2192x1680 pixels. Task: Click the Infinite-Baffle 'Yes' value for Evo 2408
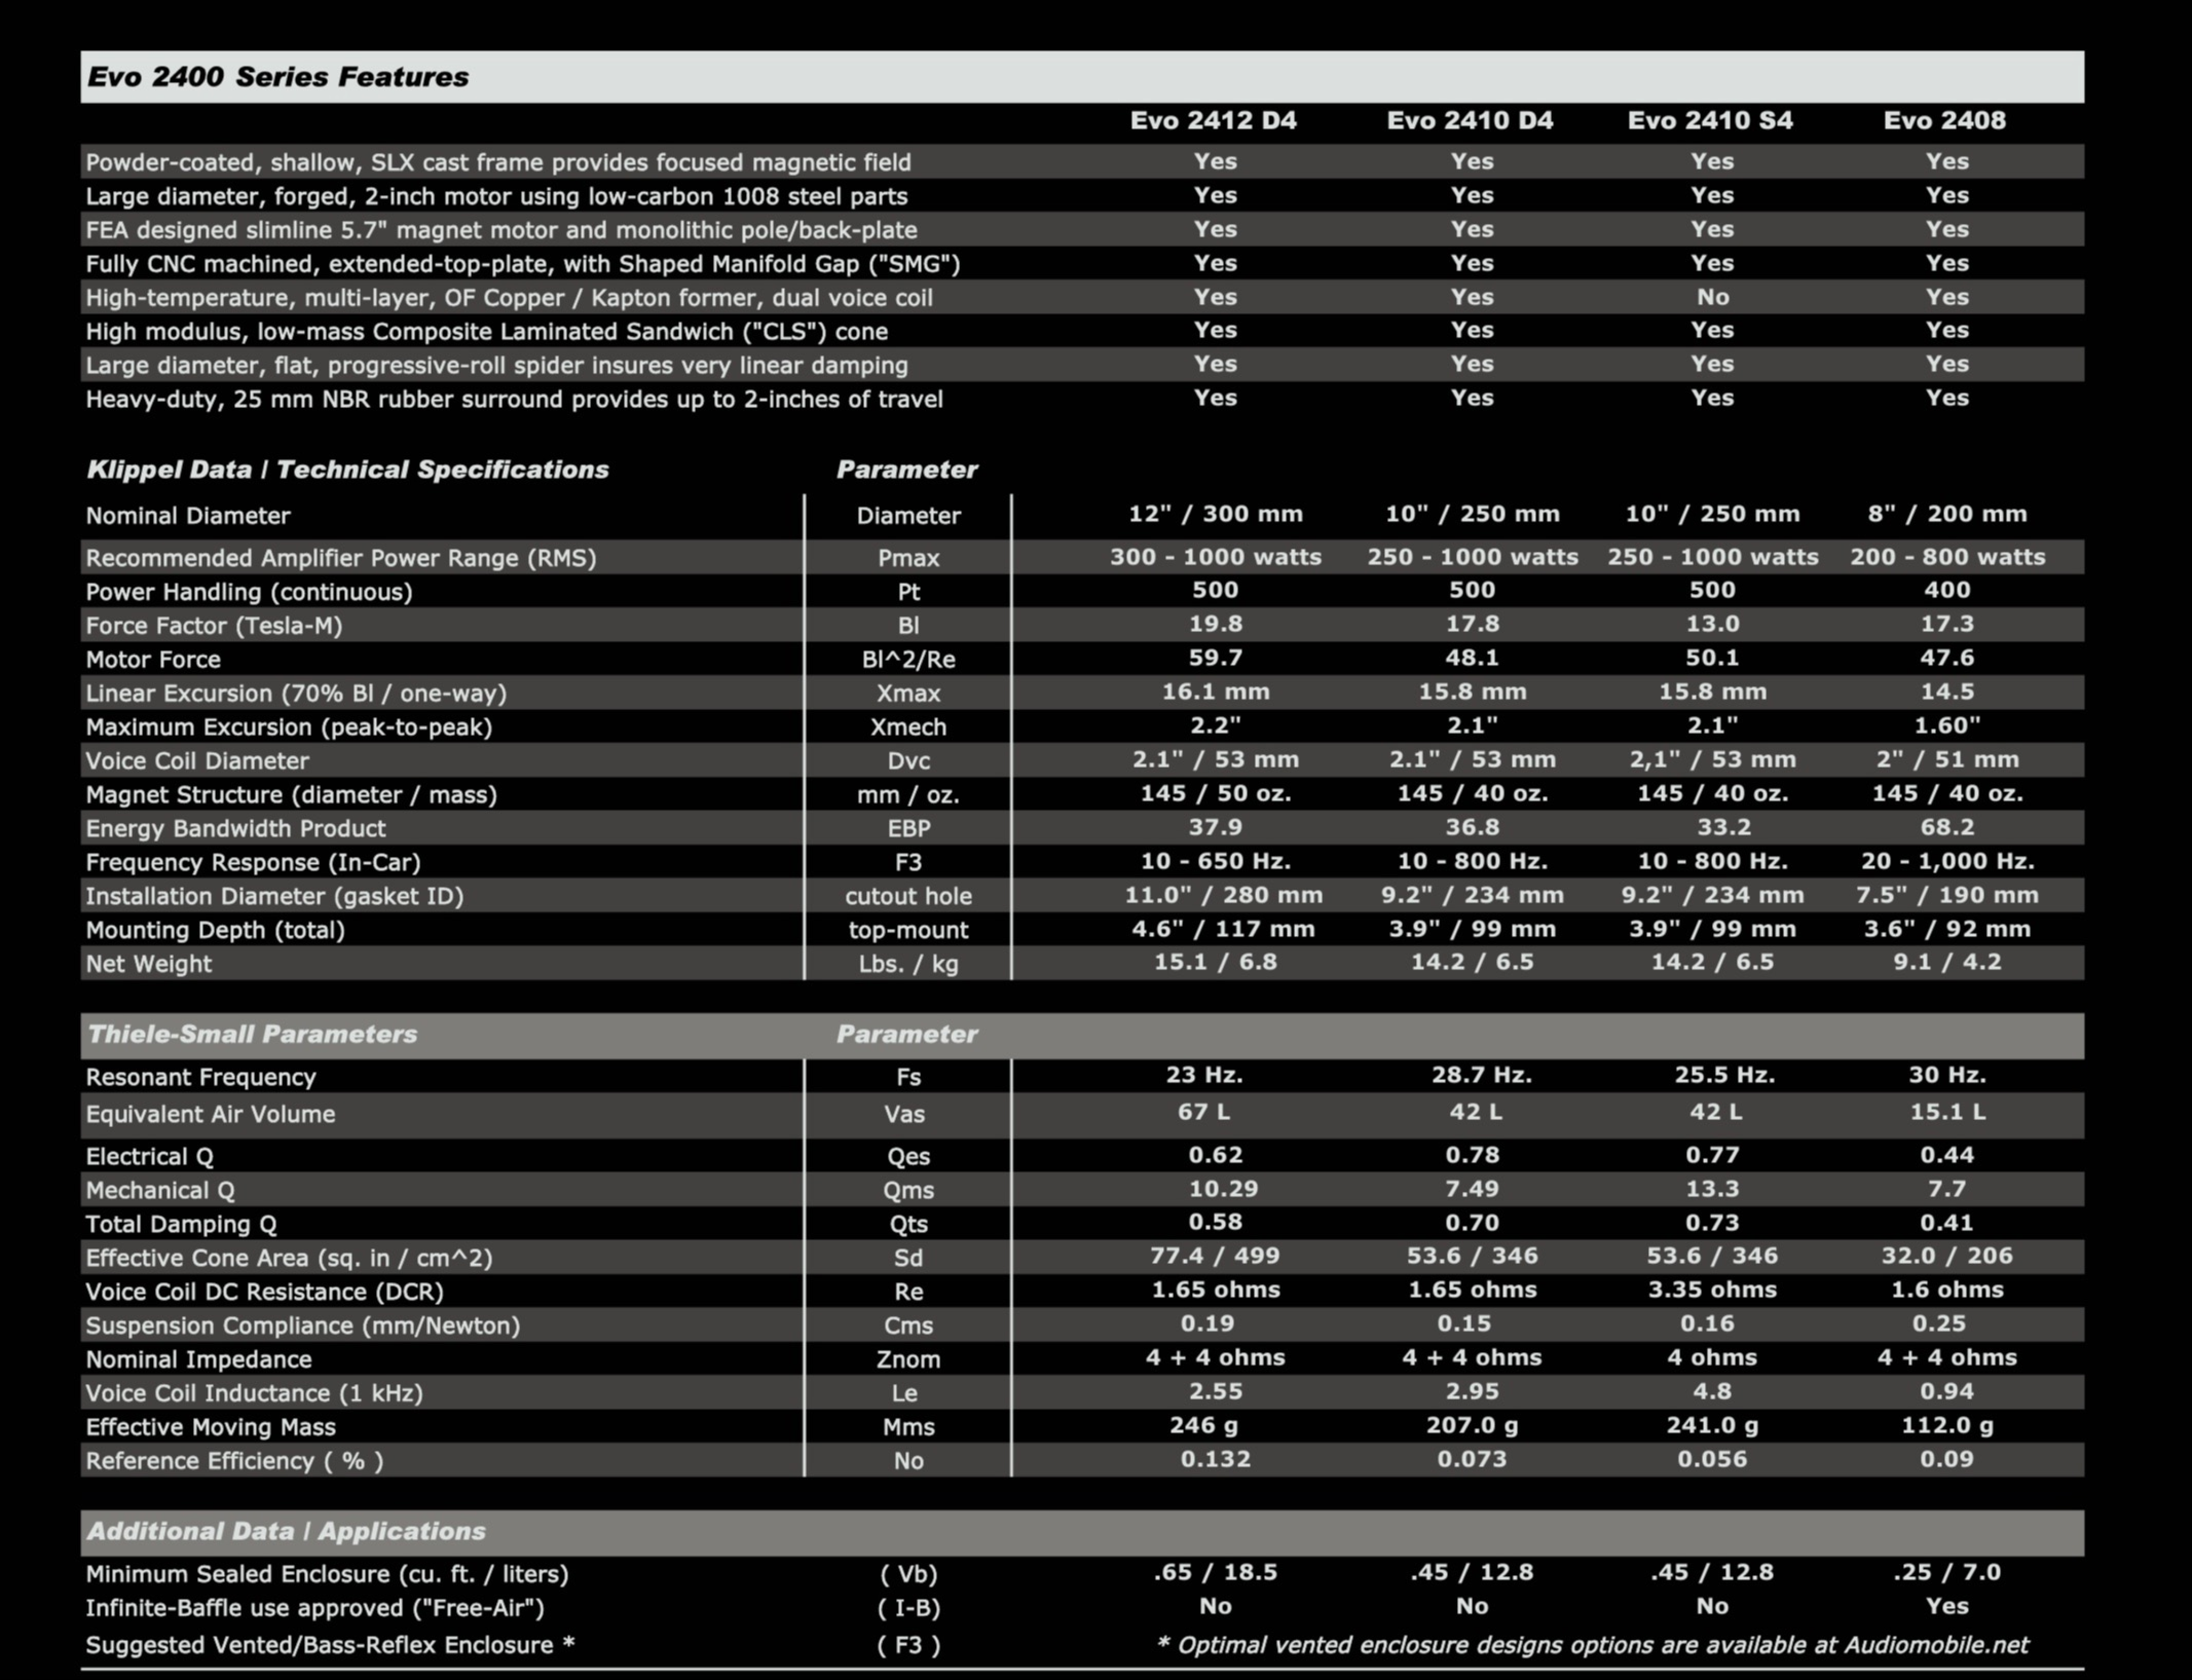1947,1606
